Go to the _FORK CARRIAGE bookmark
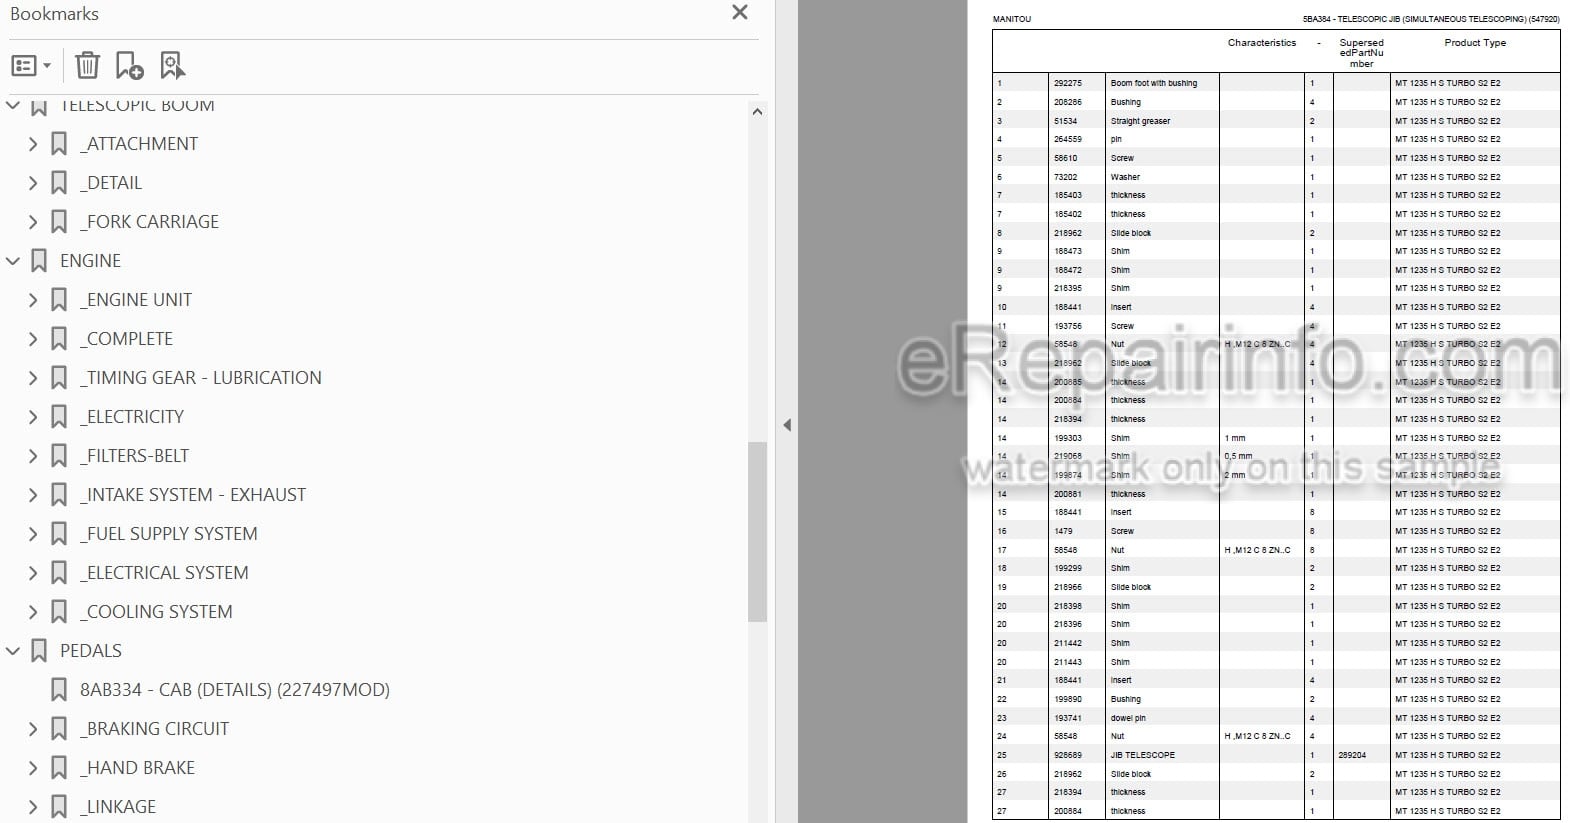Screen dimensions: 1570x823 point(149,222)
